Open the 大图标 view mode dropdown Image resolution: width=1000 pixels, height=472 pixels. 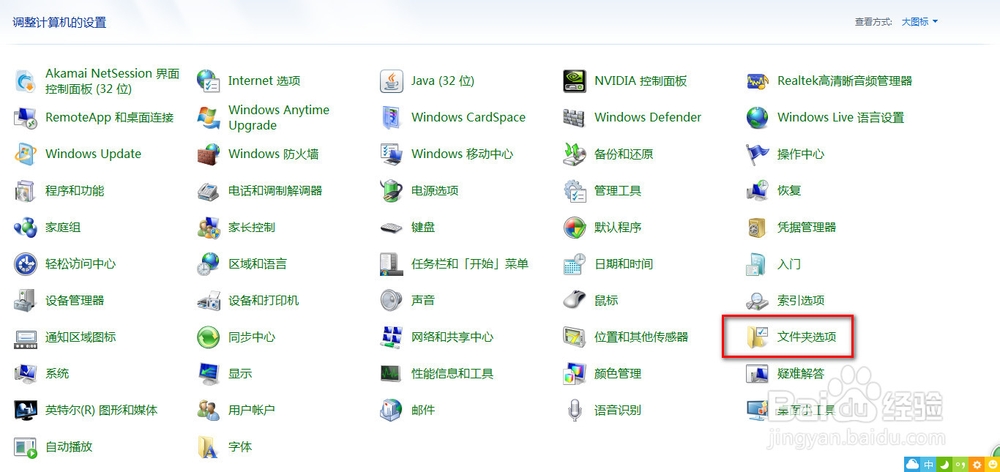point(919,22)
